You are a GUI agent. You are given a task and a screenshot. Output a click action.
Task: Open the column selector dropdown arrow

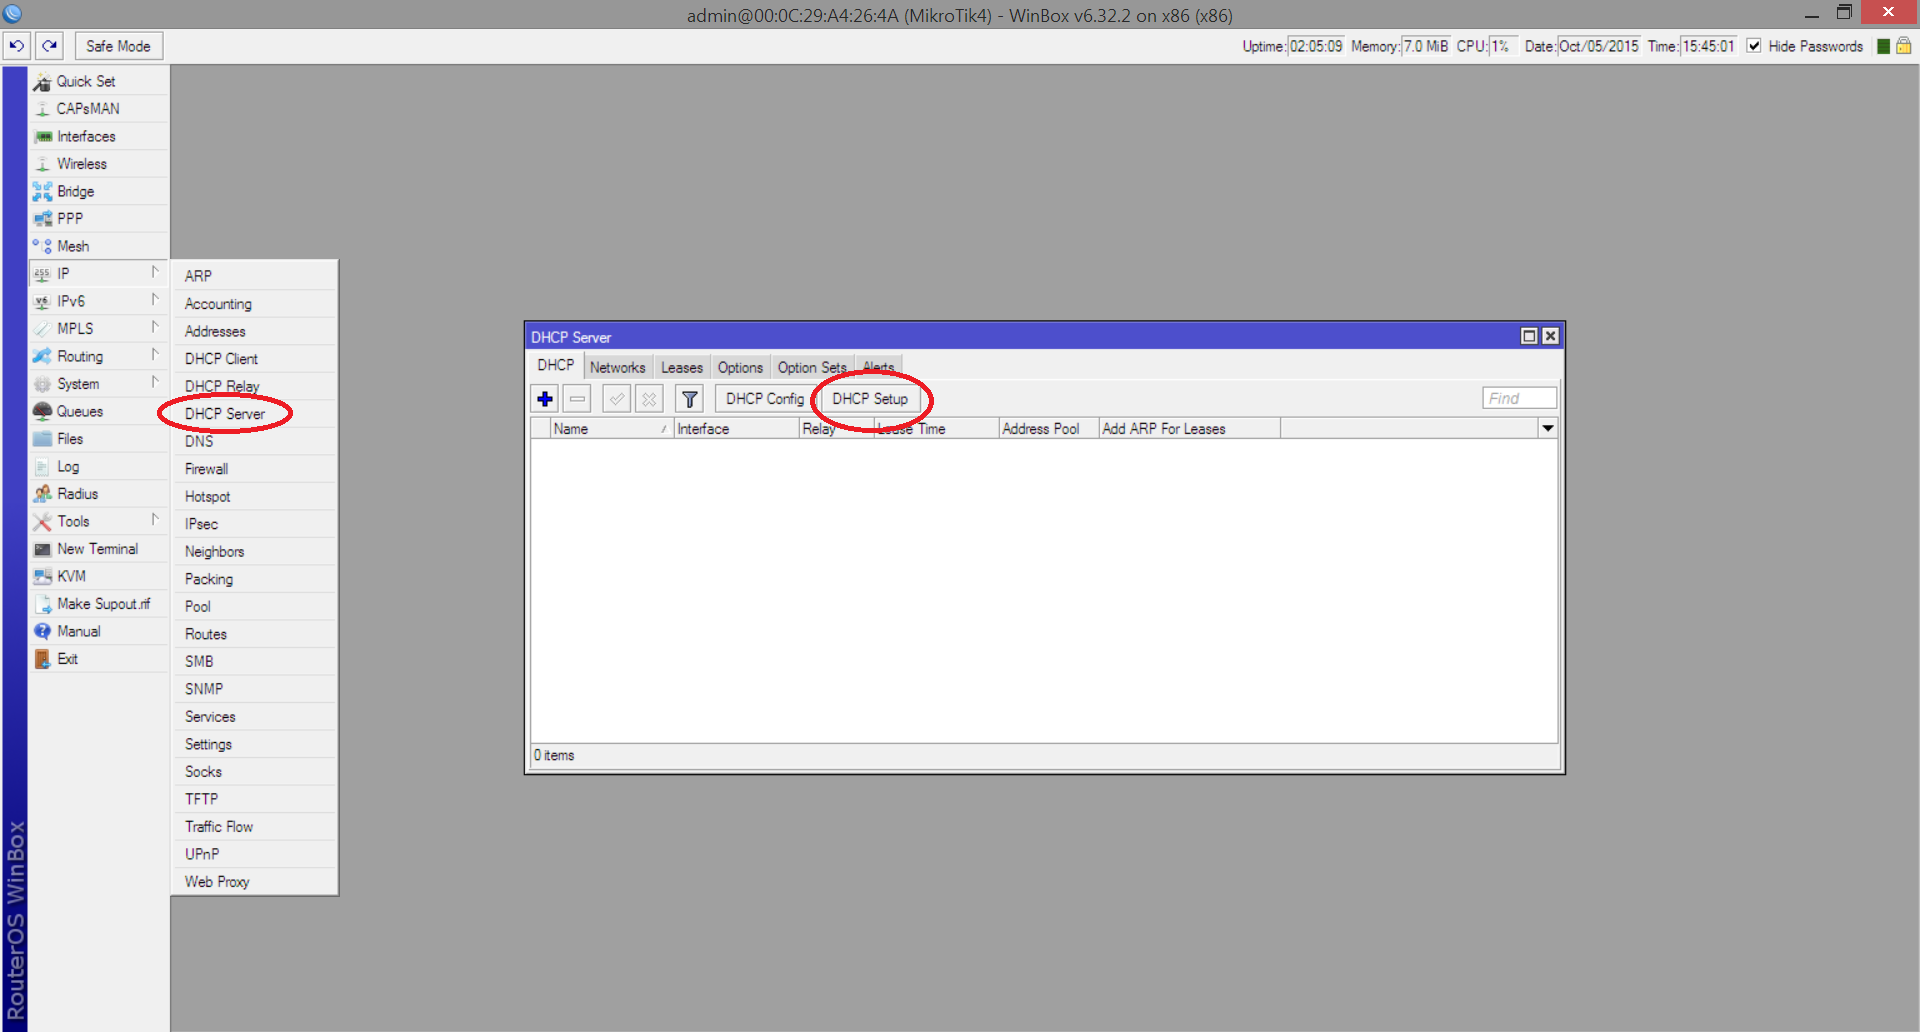click(x=1547, y=428)
